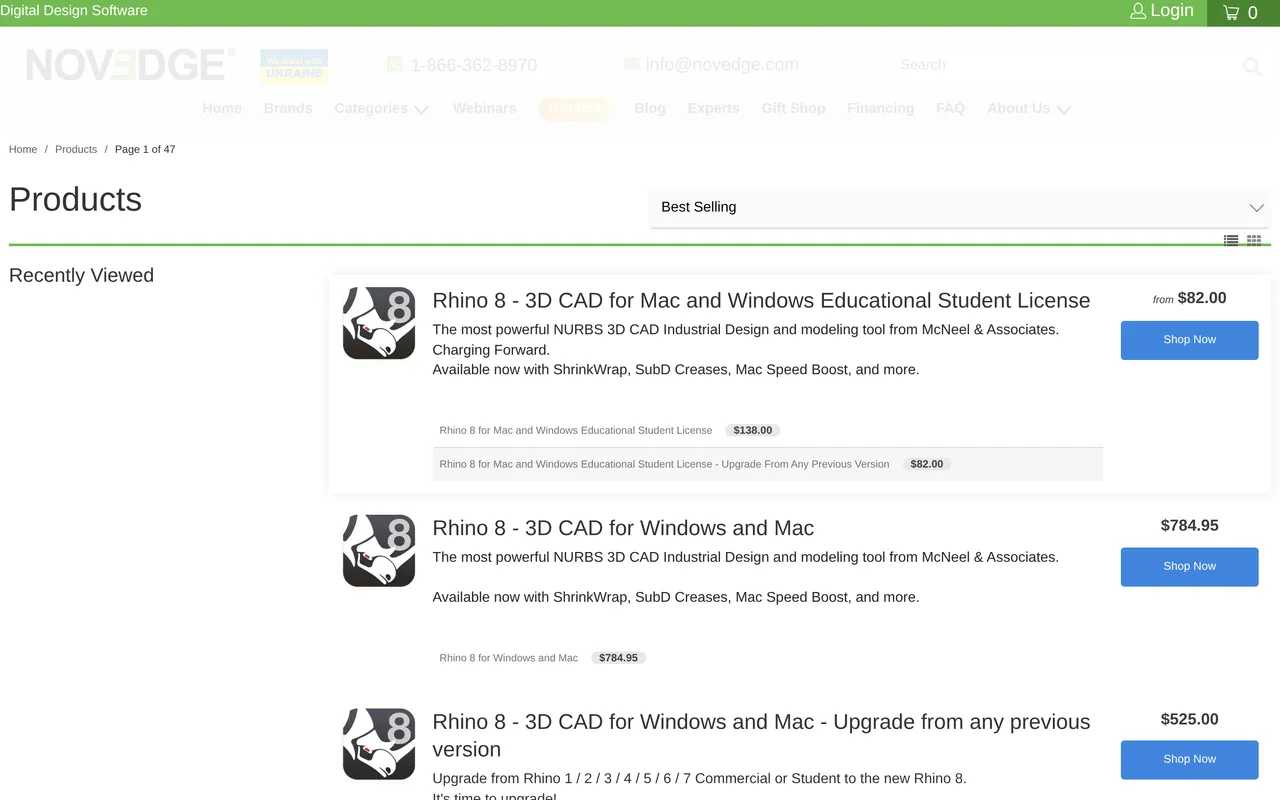Shop Now for Rhino 8 Educational Student License

[x=1190, y=340]
